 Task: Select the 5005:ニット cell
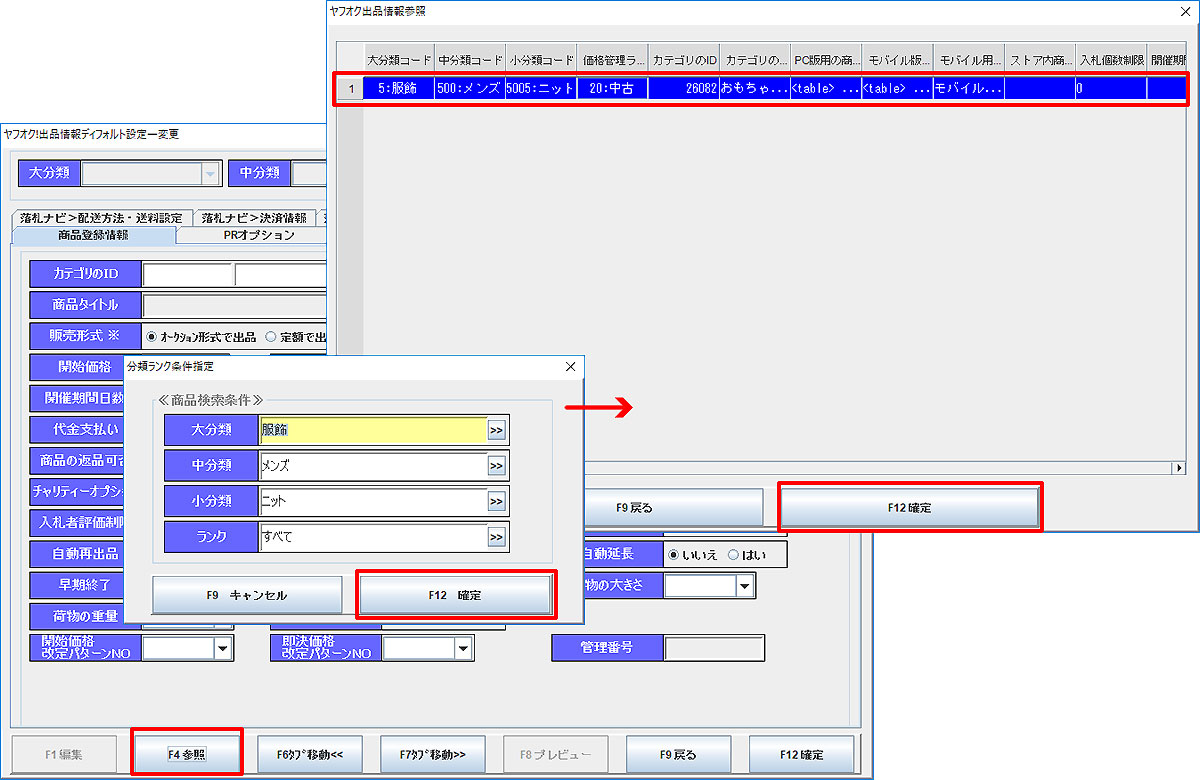click(x=541, y=88)
